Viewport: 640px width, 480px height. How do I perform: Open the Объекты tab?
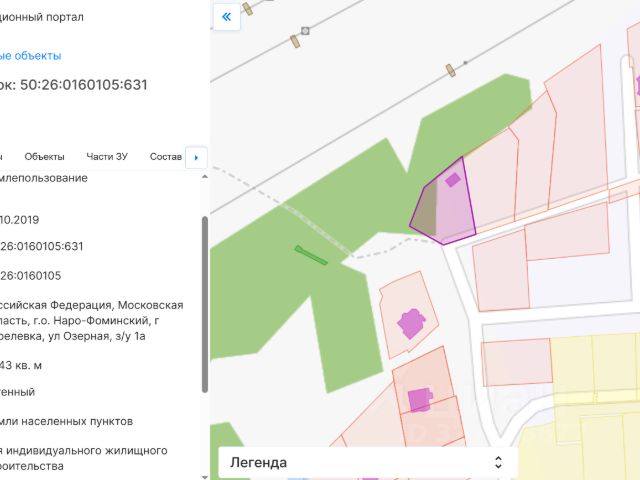[x=44, y=157]
